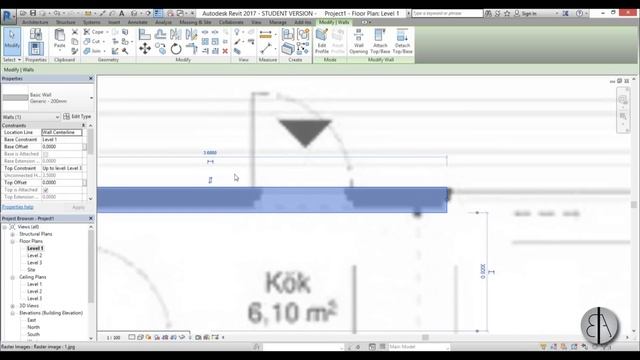This screenshot has width=640, height=360.
Task: Open the North elevation view
Action: coord(33,327)
